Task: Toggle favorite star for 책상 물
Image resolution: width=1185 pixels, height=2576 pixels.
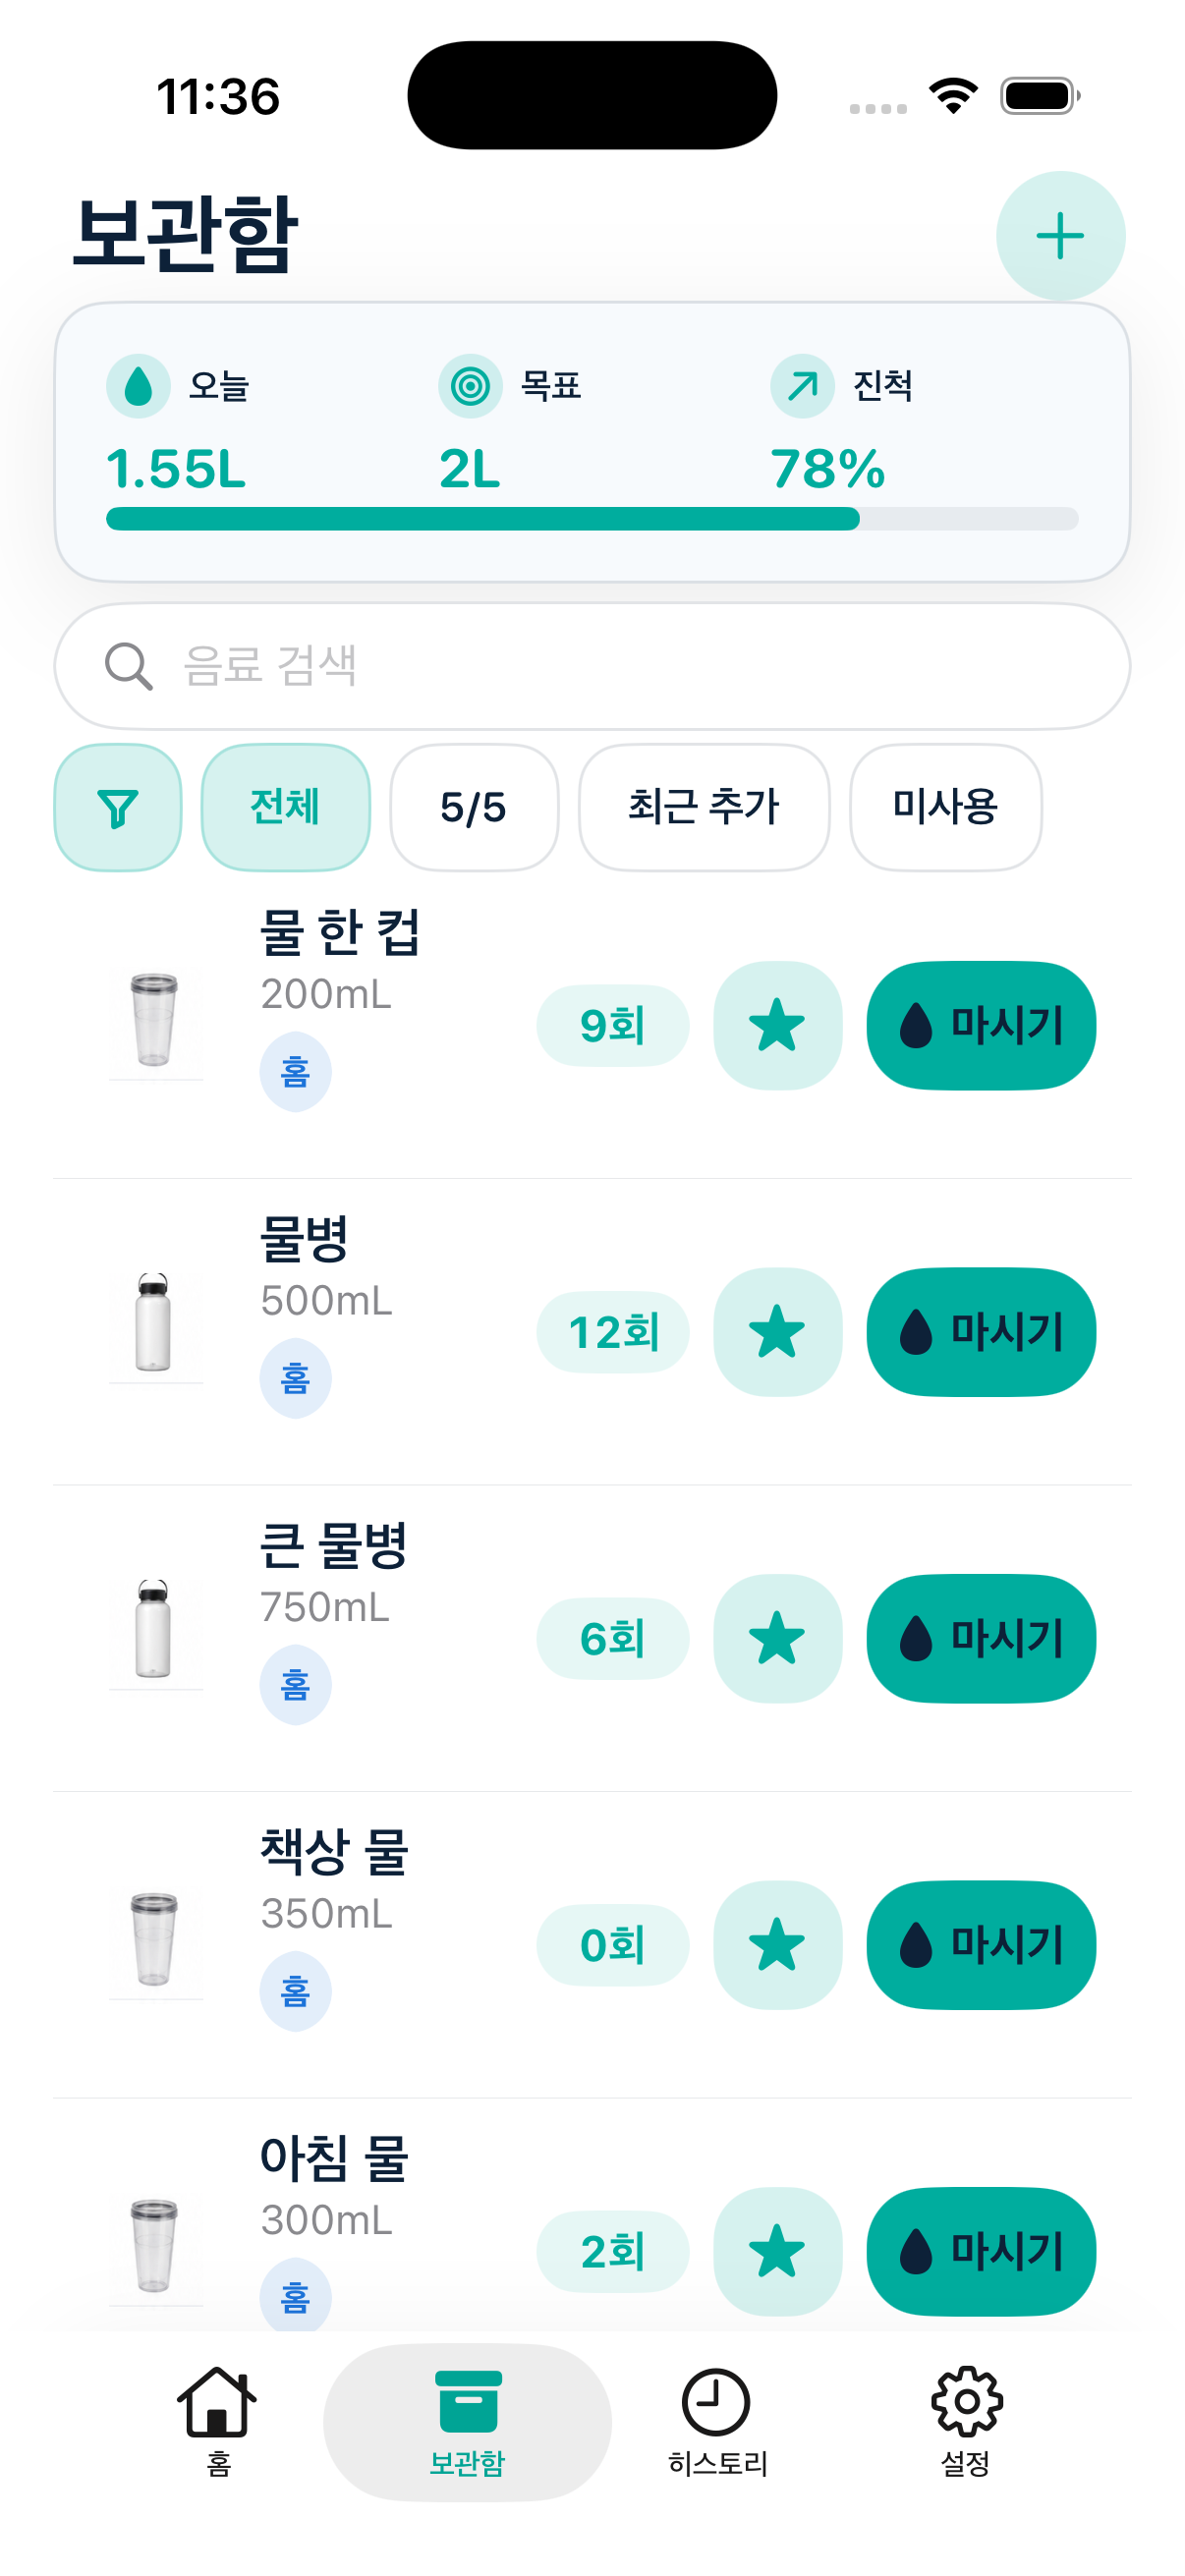Action: (777, 1945)
